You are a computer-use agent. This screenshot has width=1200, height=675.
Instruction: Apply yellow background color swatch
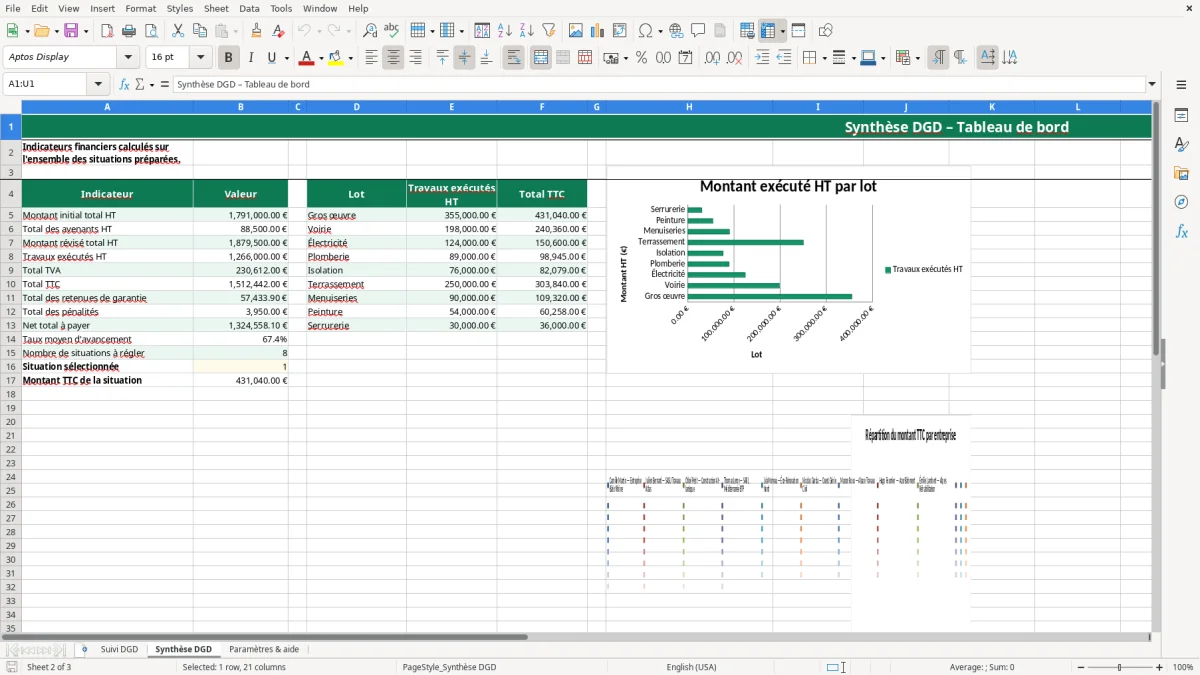335,58
